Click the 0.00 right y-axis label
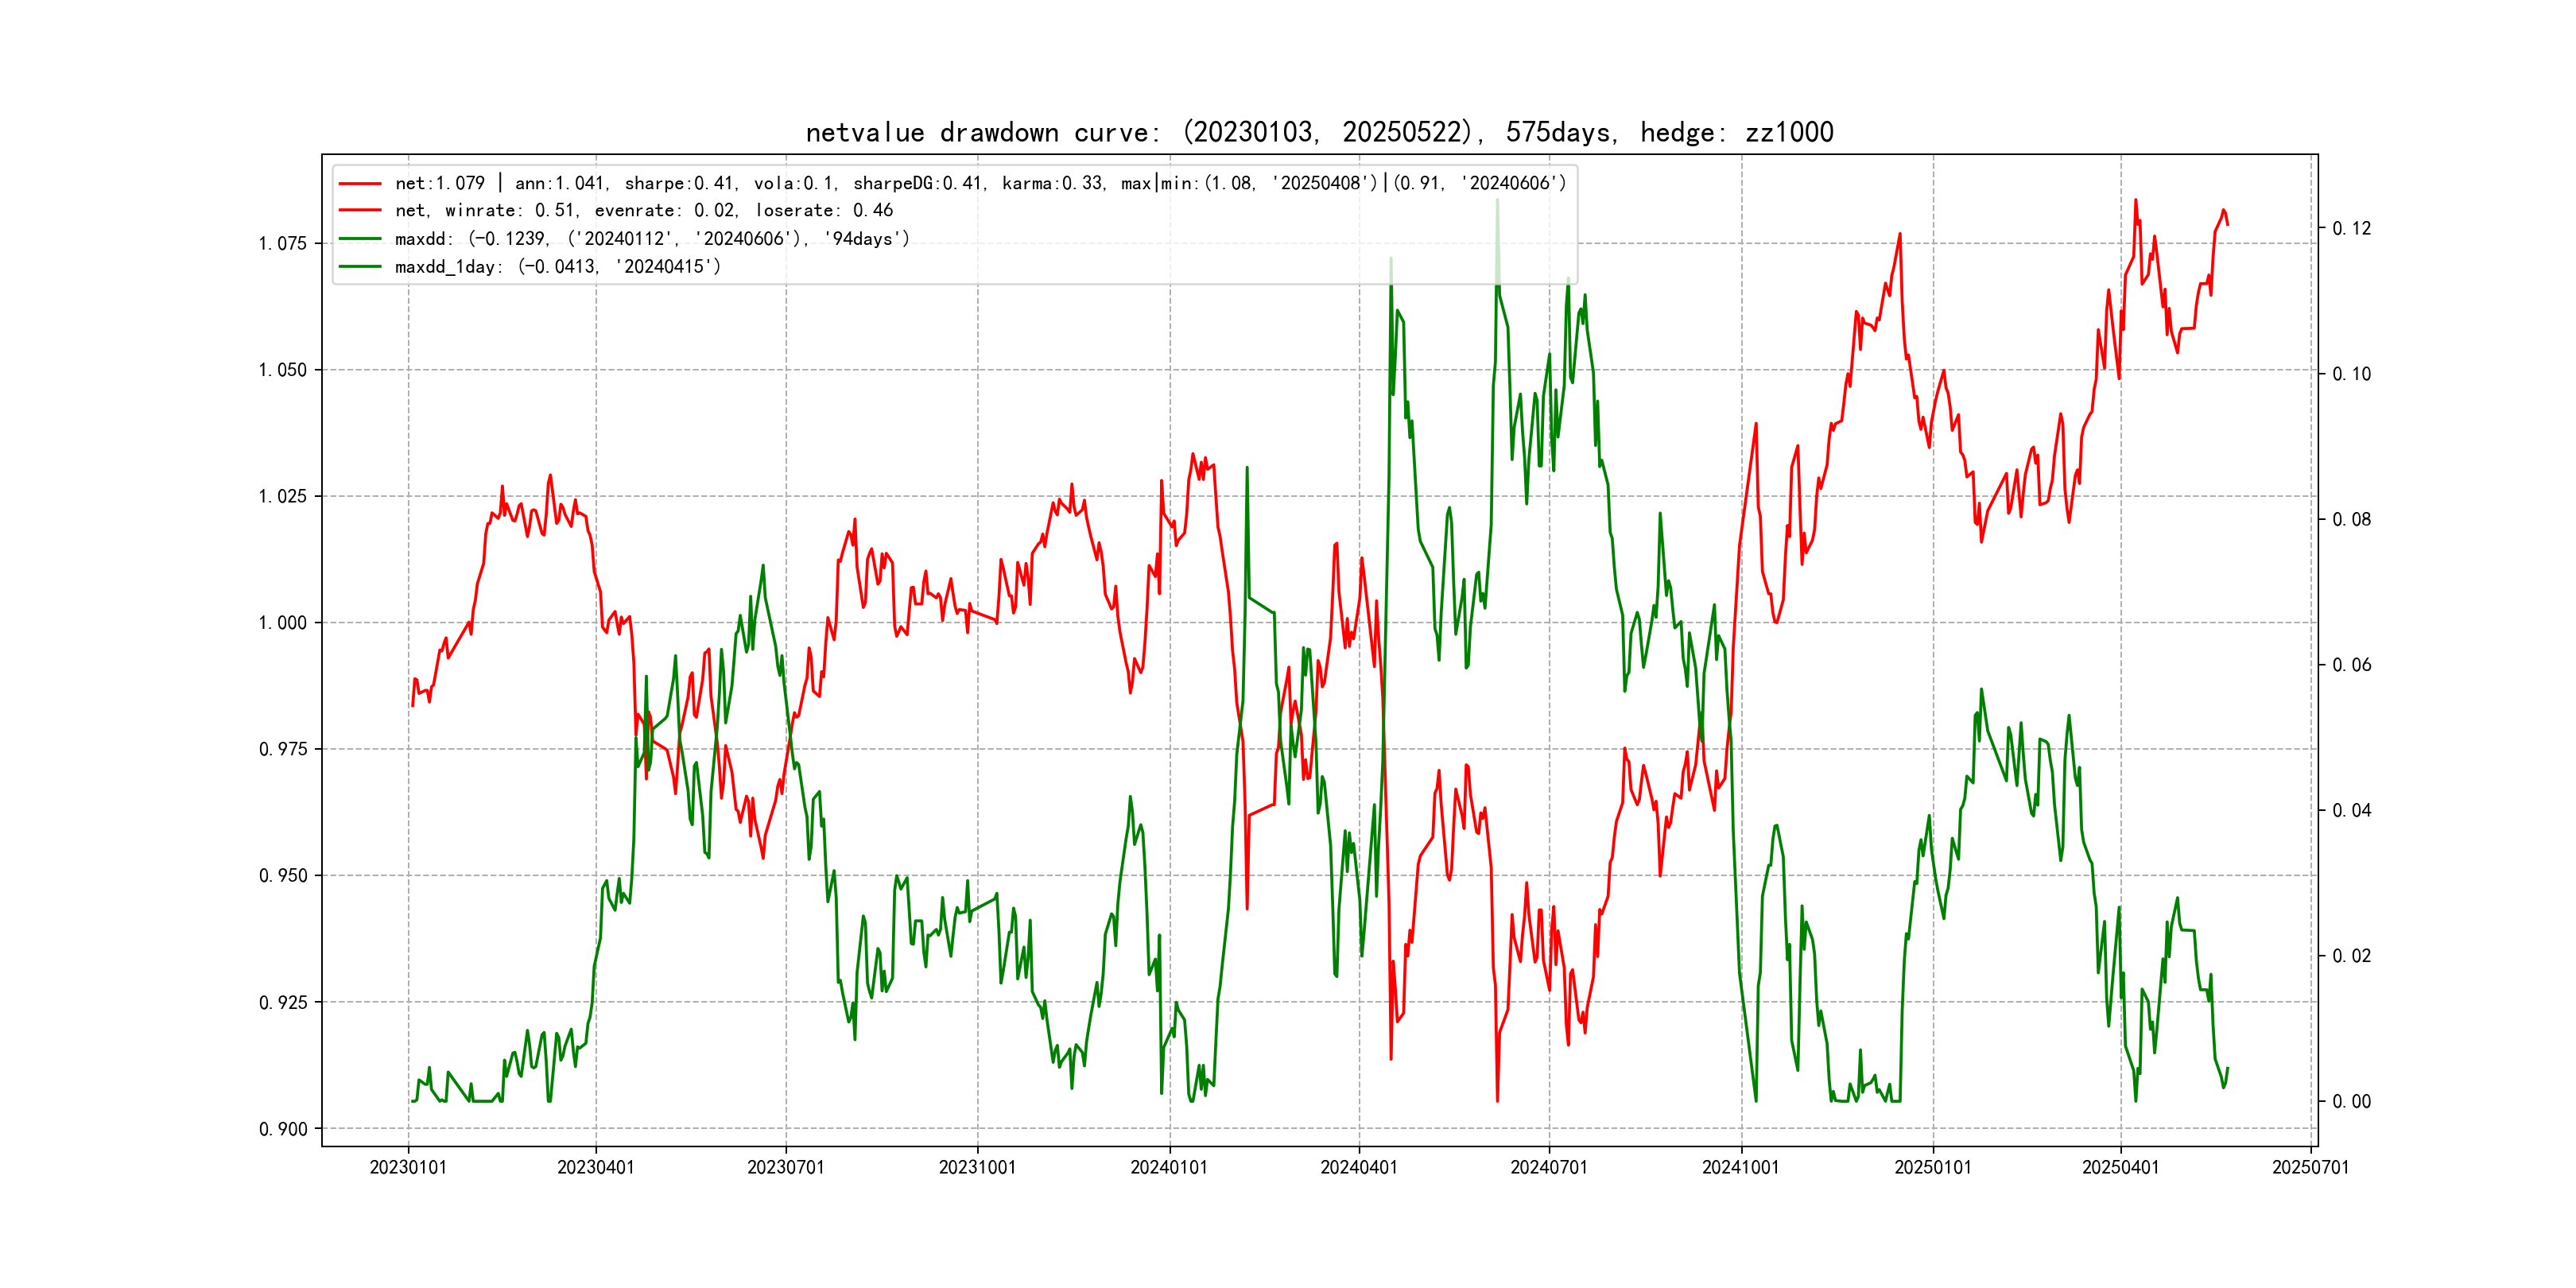Viewport: 2576px width, 1288px height. [2351, 1102]
